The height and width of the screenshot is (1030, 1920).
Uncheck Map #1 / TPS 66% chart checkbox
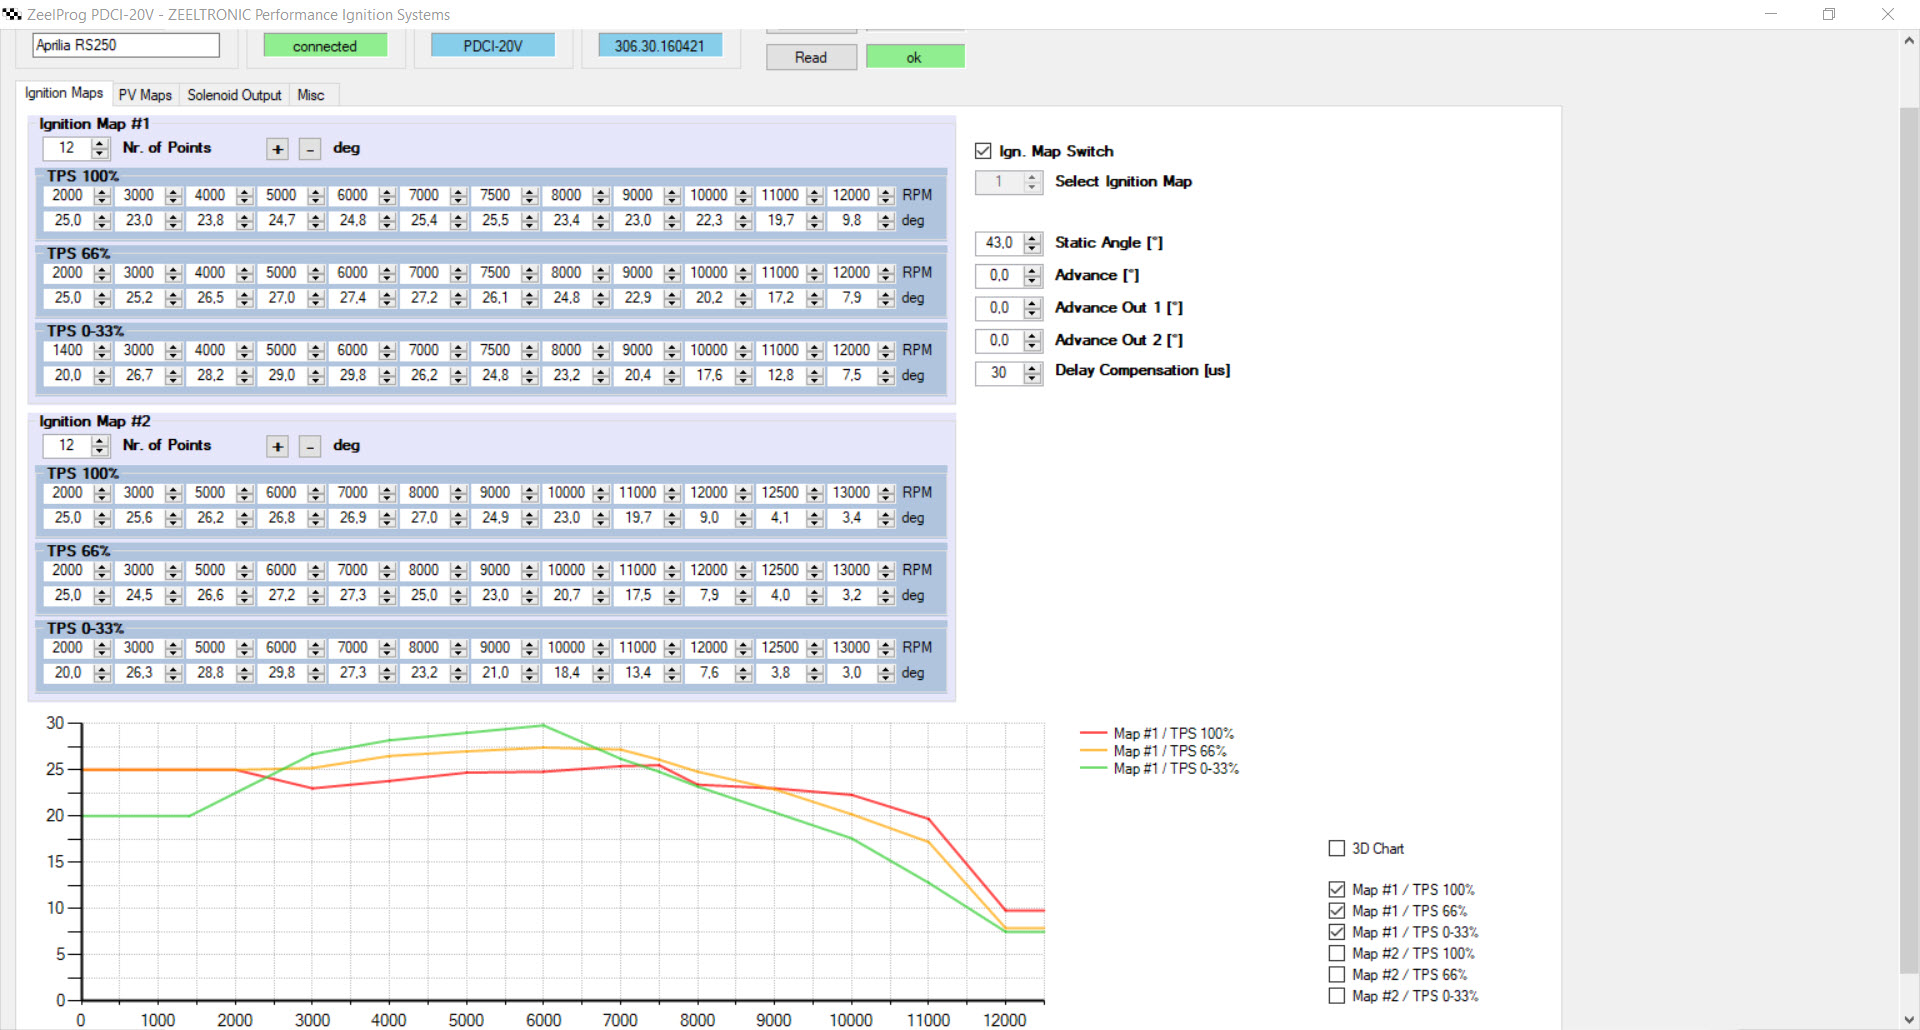(1336, 910)
